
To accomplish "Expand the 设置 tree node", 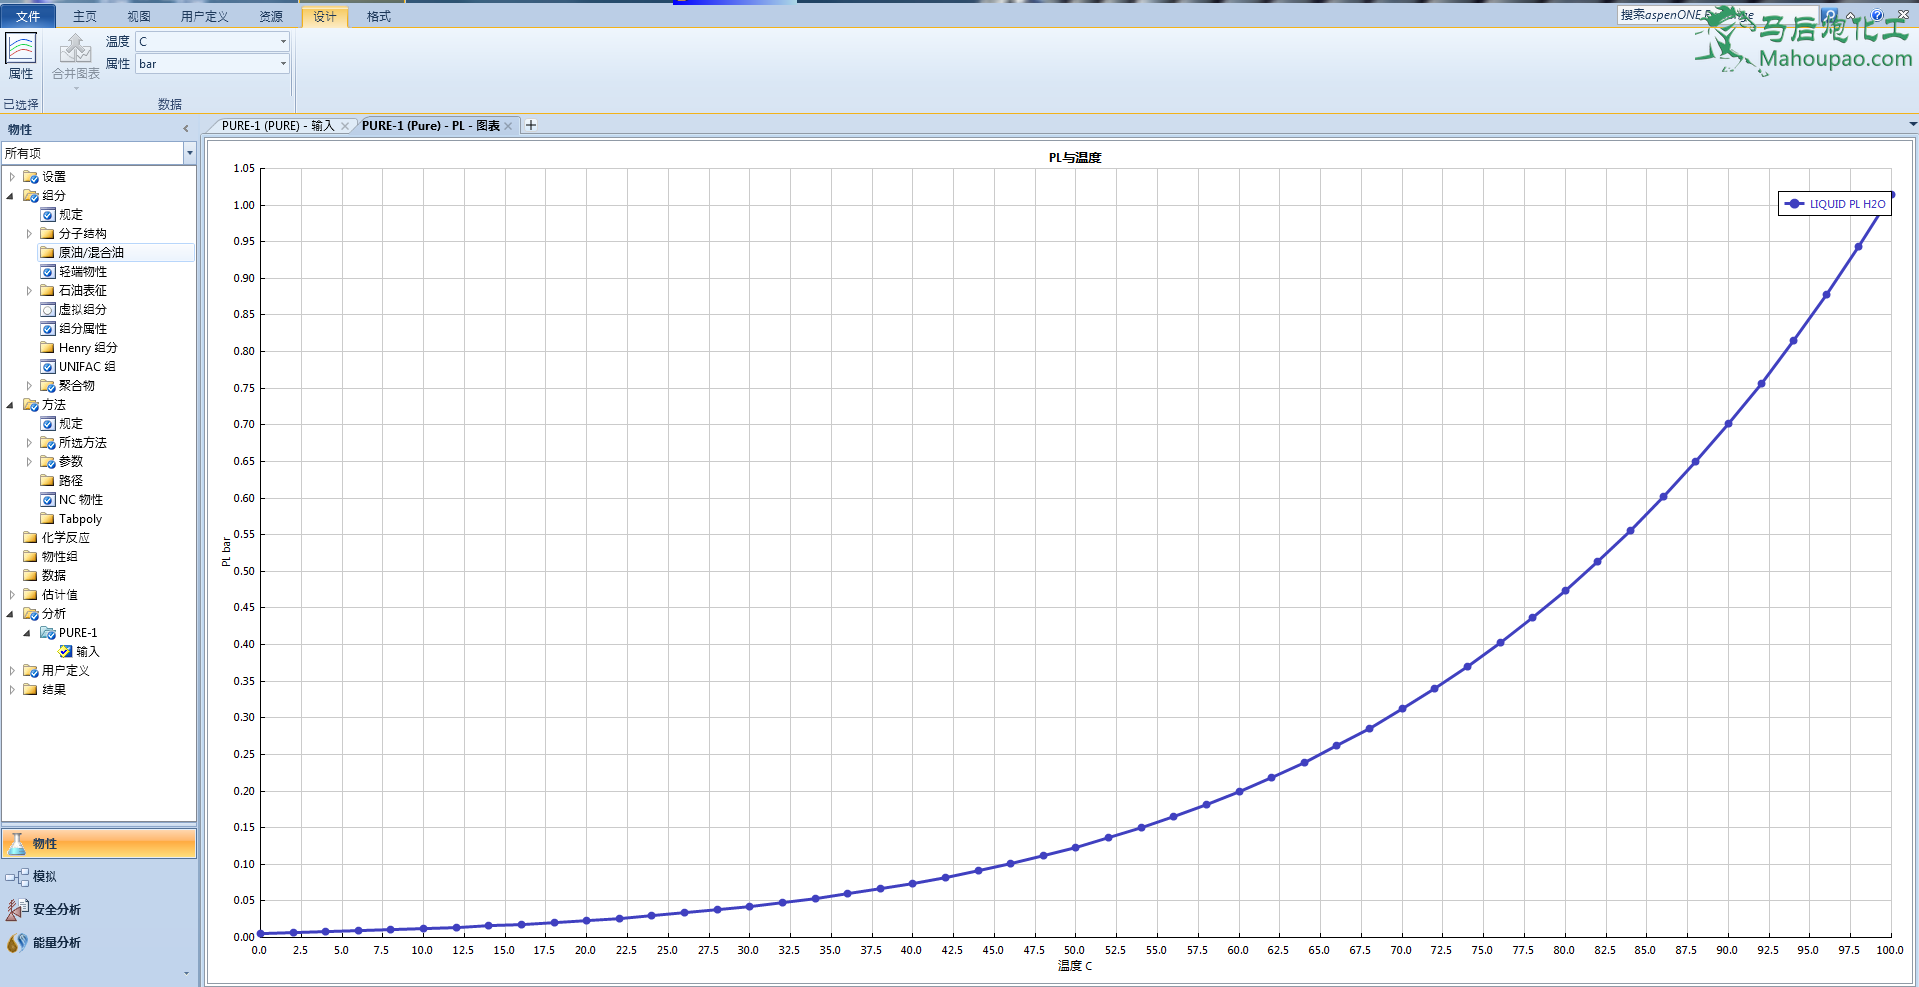I will click(x=12, y=177).
